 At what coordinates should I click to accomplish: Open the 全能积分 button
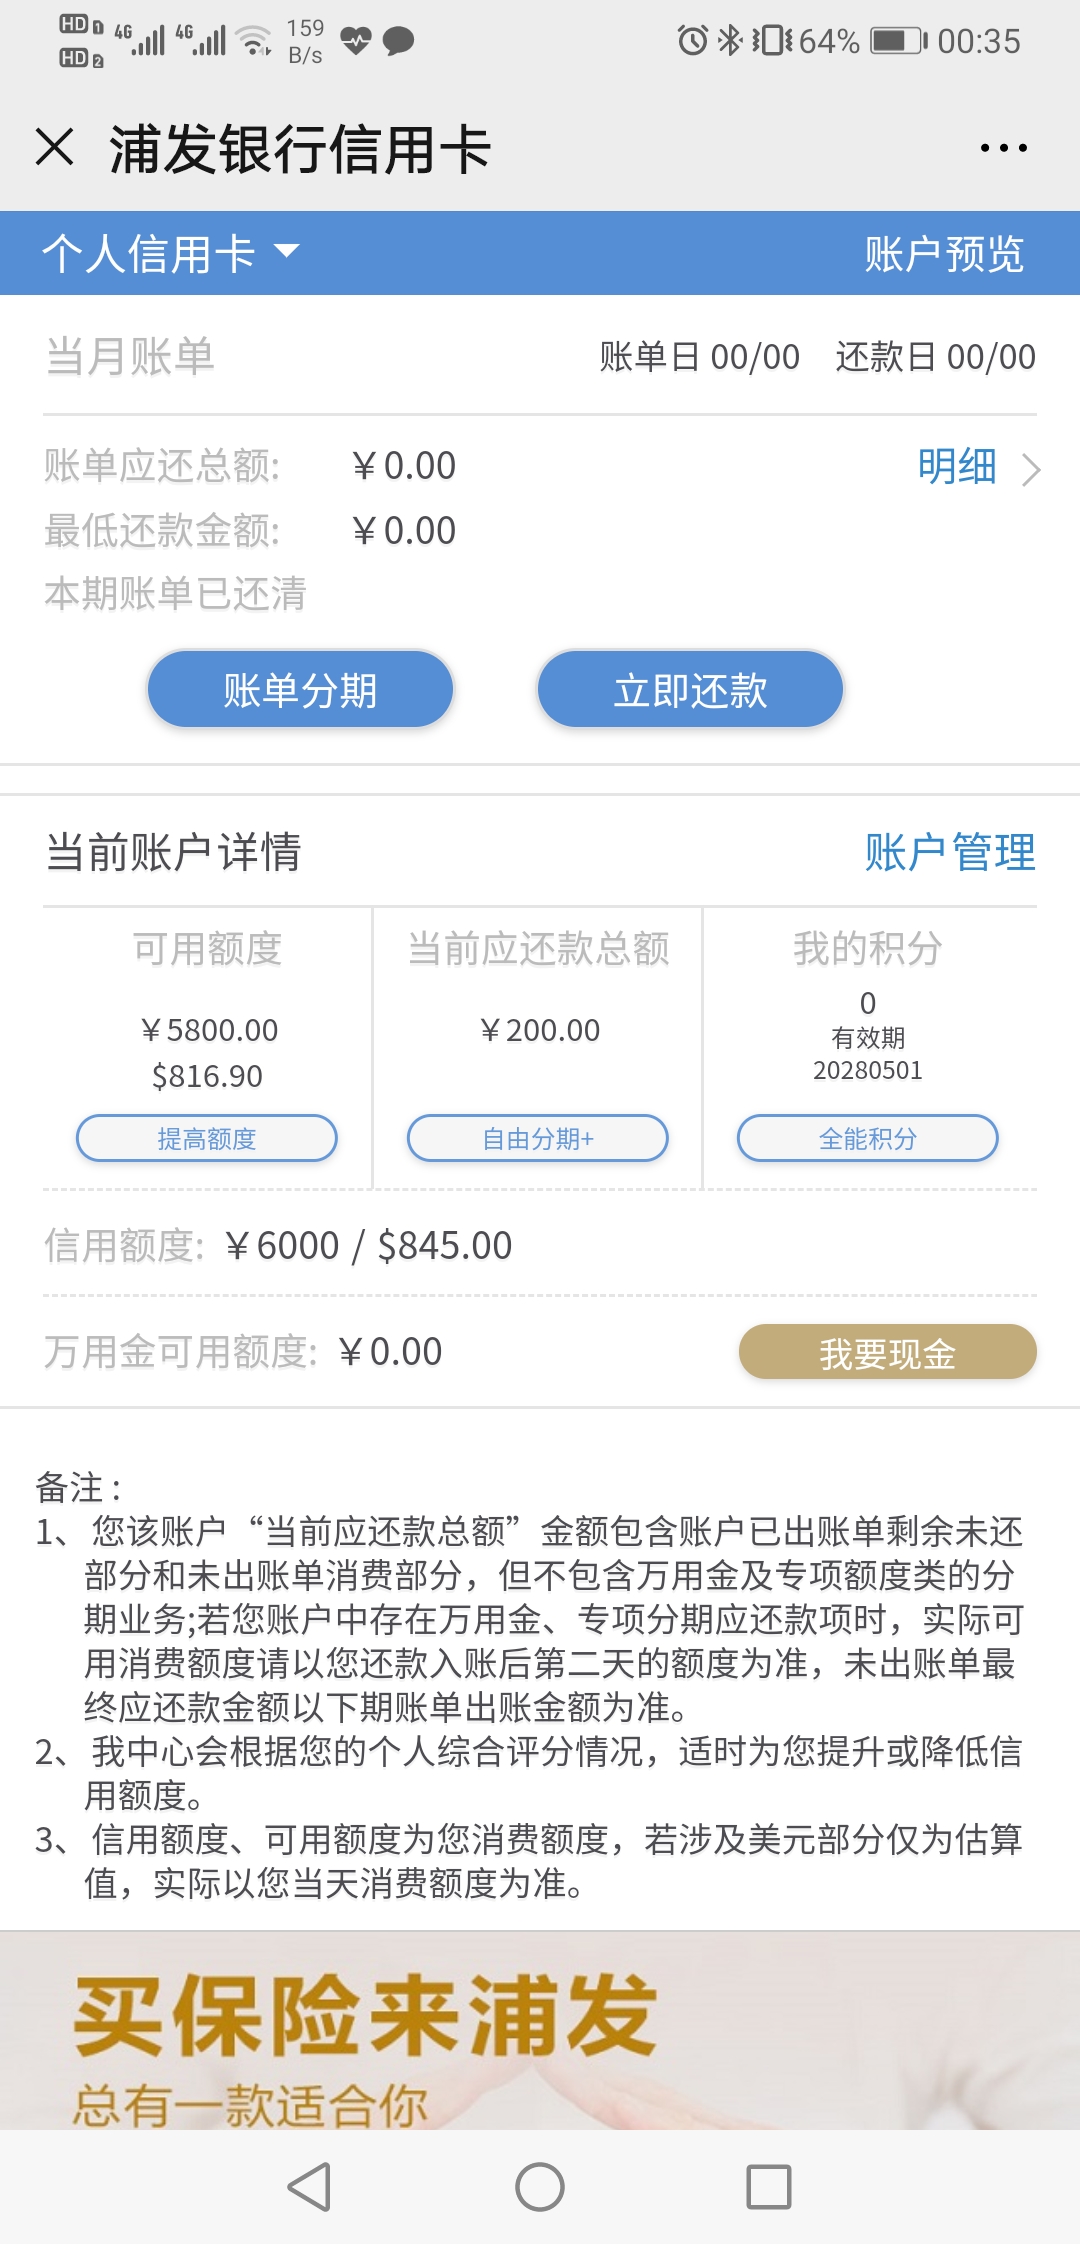[x=868, y=1138]
